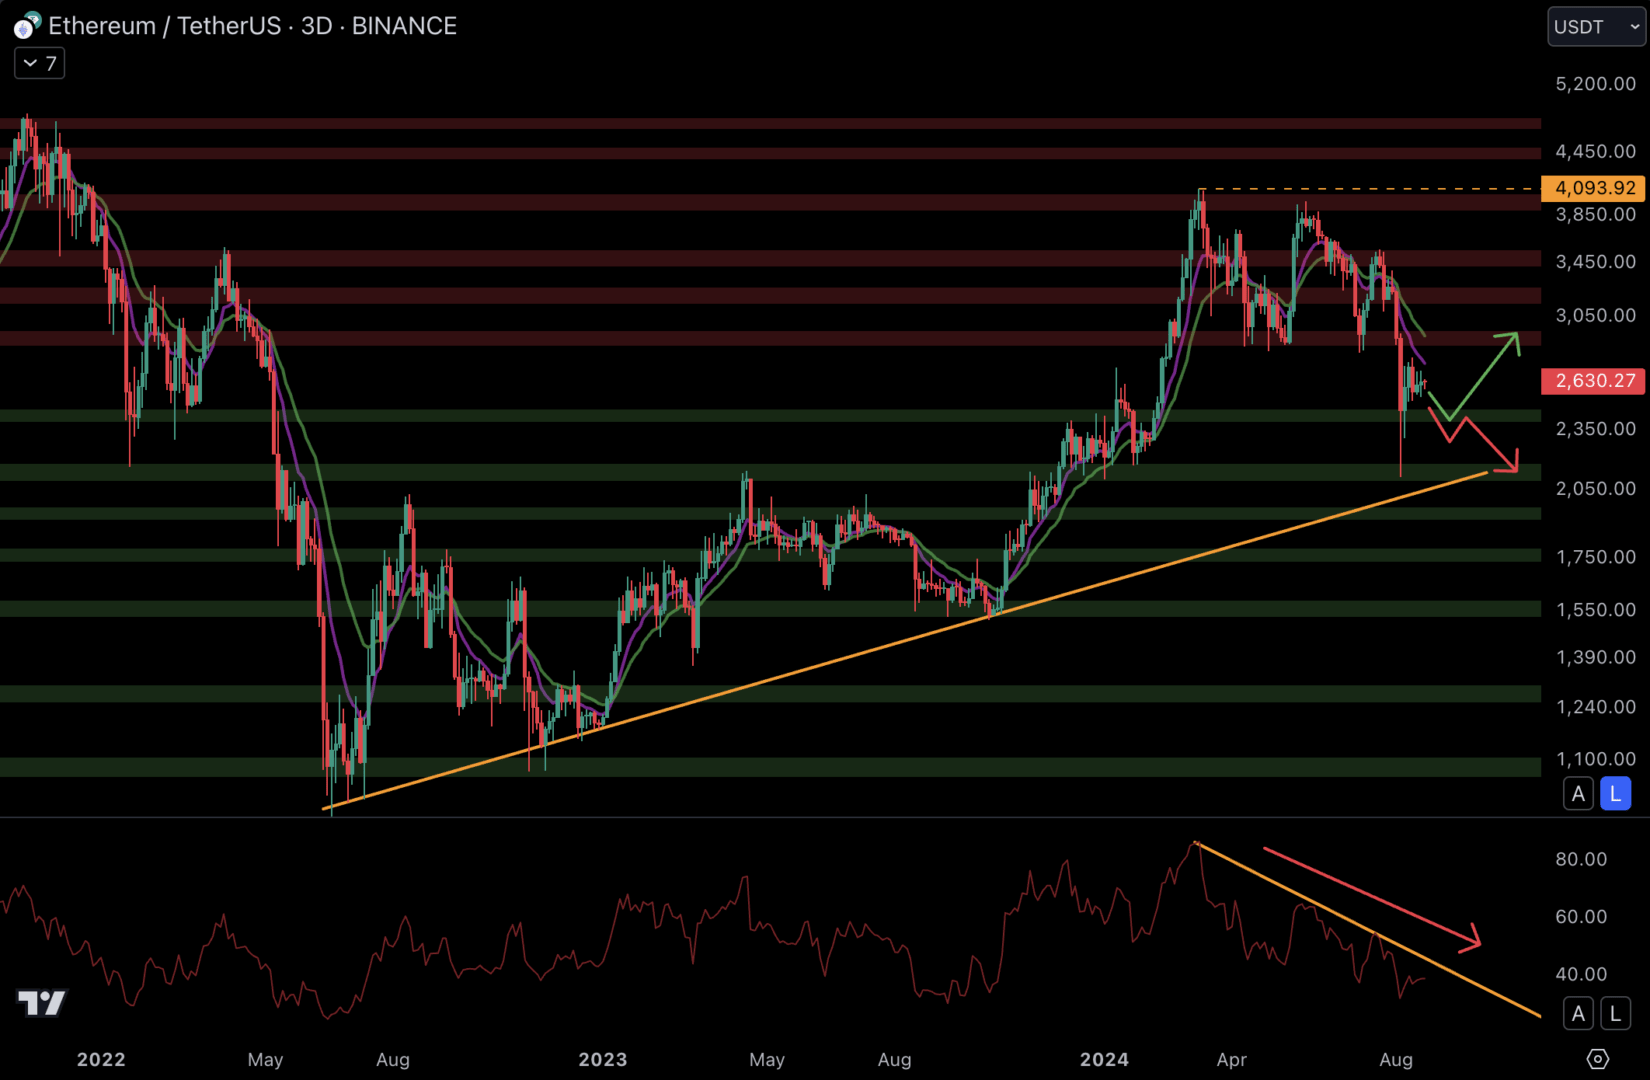Select the red arrow on RSI pane
The image size is (1650, 1080).
pos(1370,895)
